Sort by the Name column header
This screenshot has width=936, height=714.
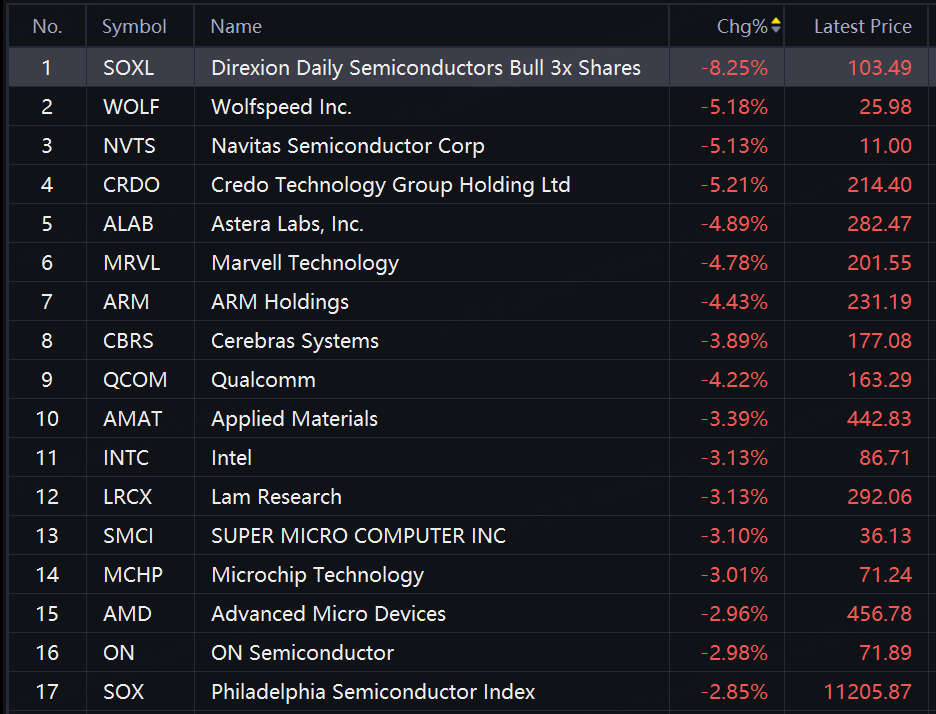[x=236, y=26]
